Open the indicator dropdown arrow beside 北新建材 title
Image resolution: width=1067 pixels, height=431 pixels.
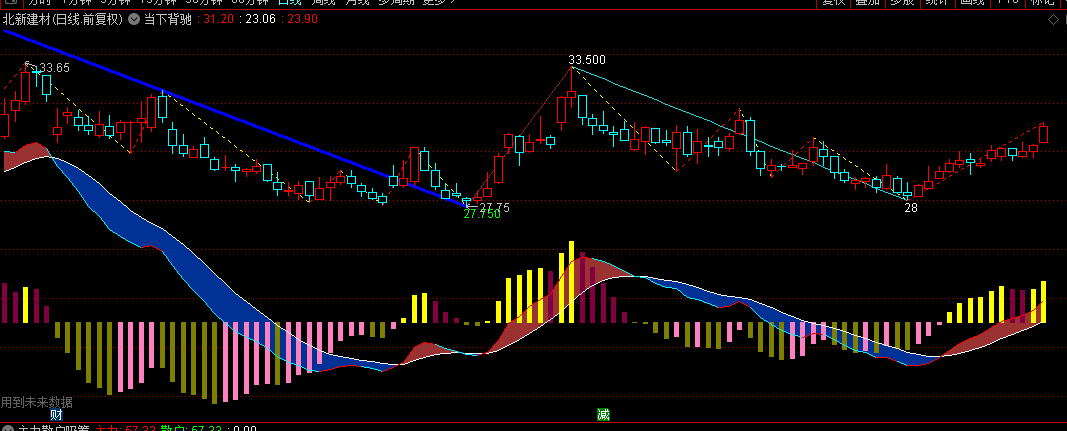[133, 20]
